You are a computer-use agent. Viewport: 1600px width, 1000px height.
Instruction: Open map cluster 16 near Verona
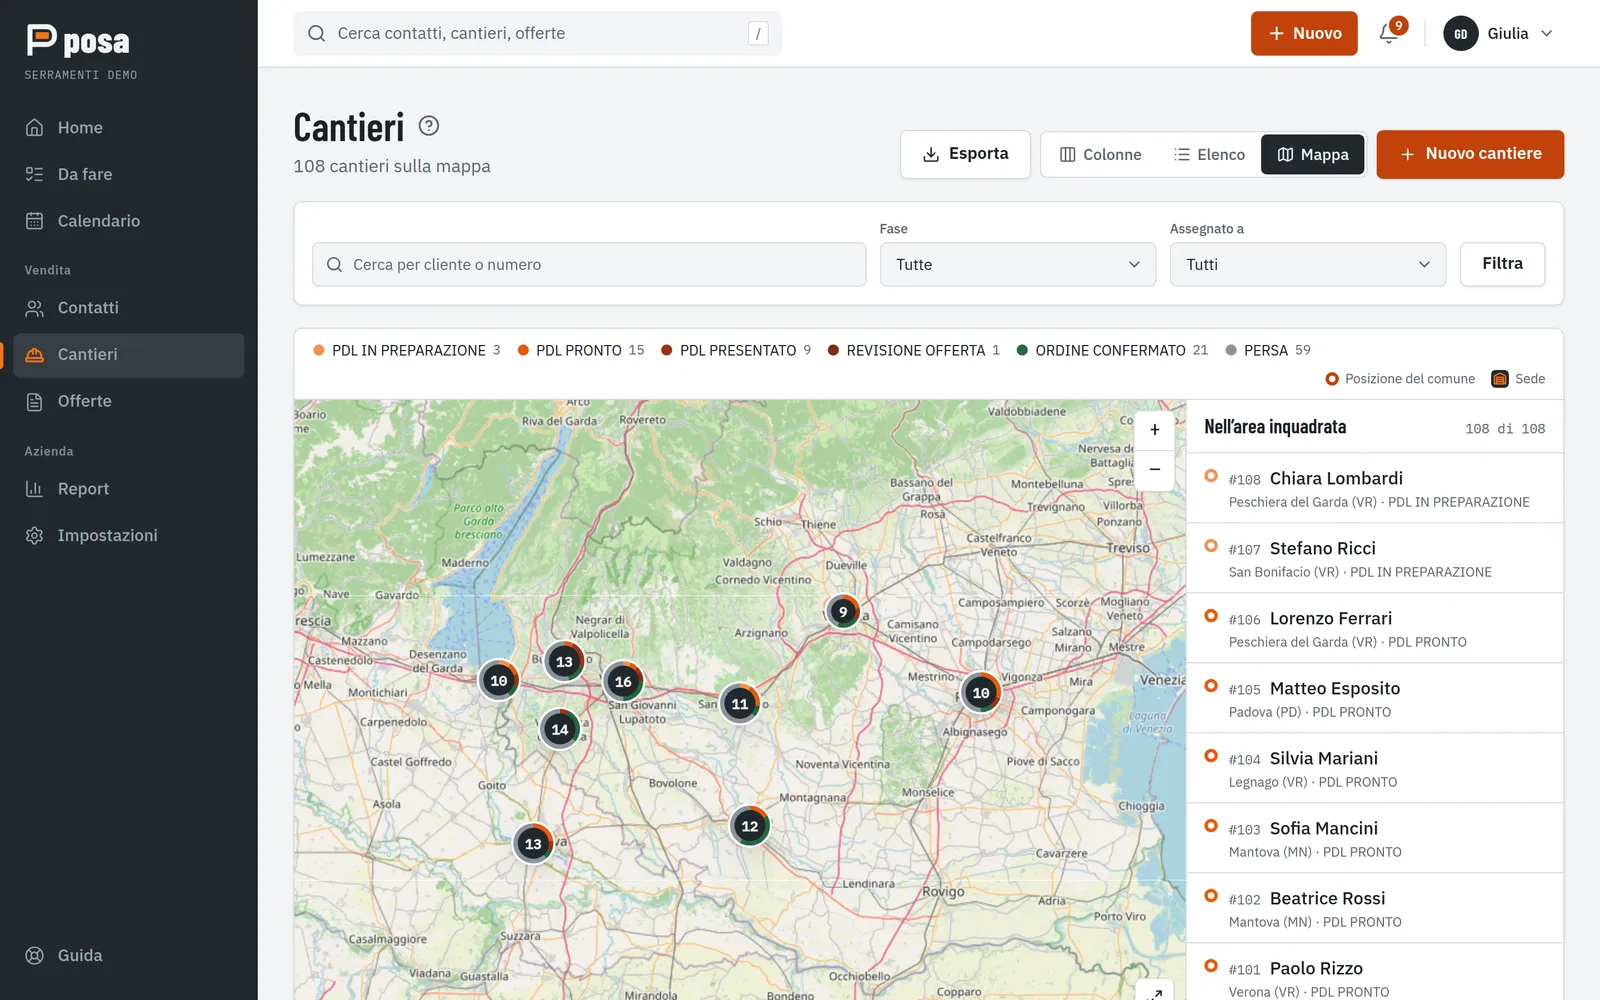tap(623, 681)
